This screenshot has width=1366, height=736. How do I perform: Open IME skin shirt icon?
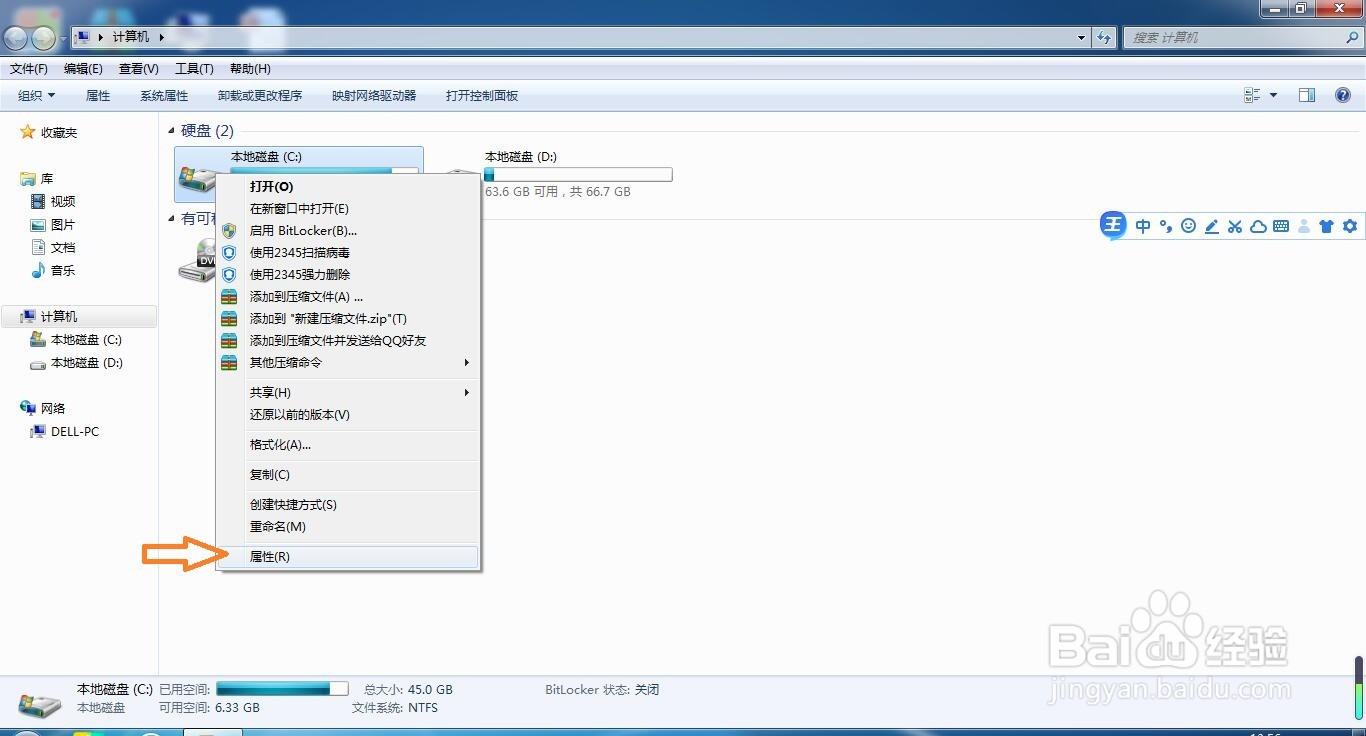(1327, 226)
